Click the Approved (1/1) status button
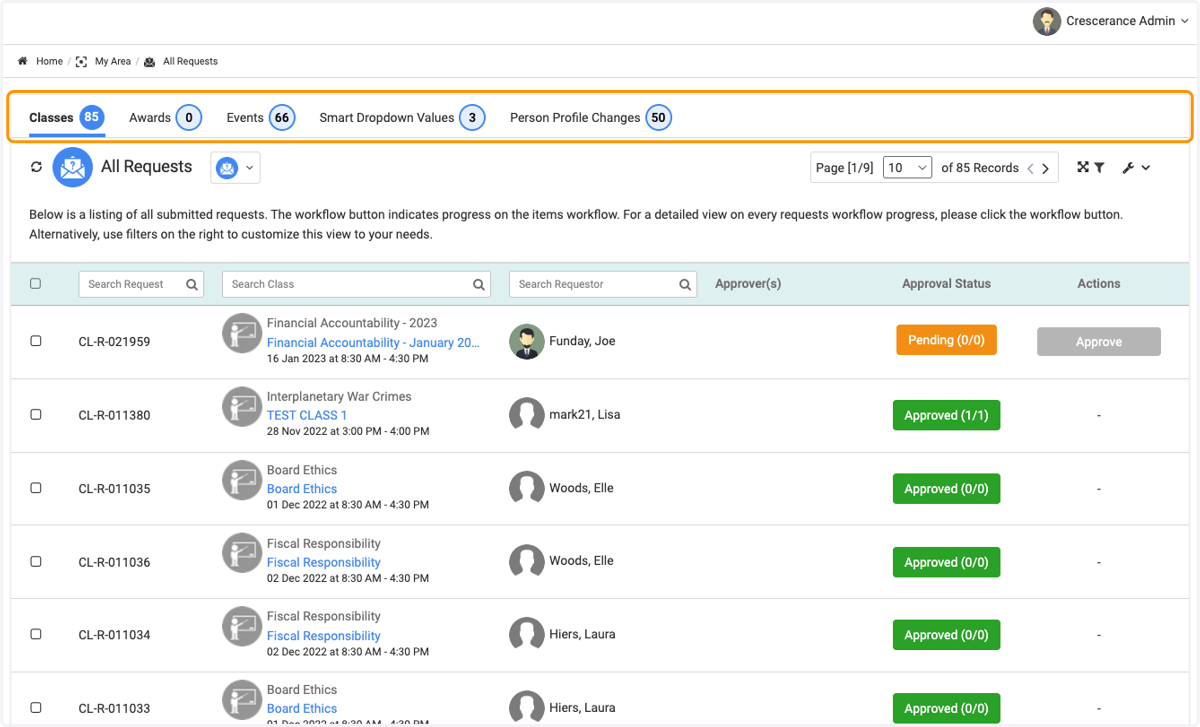This screenshot has width=1200, height=727. coord(946,415)
